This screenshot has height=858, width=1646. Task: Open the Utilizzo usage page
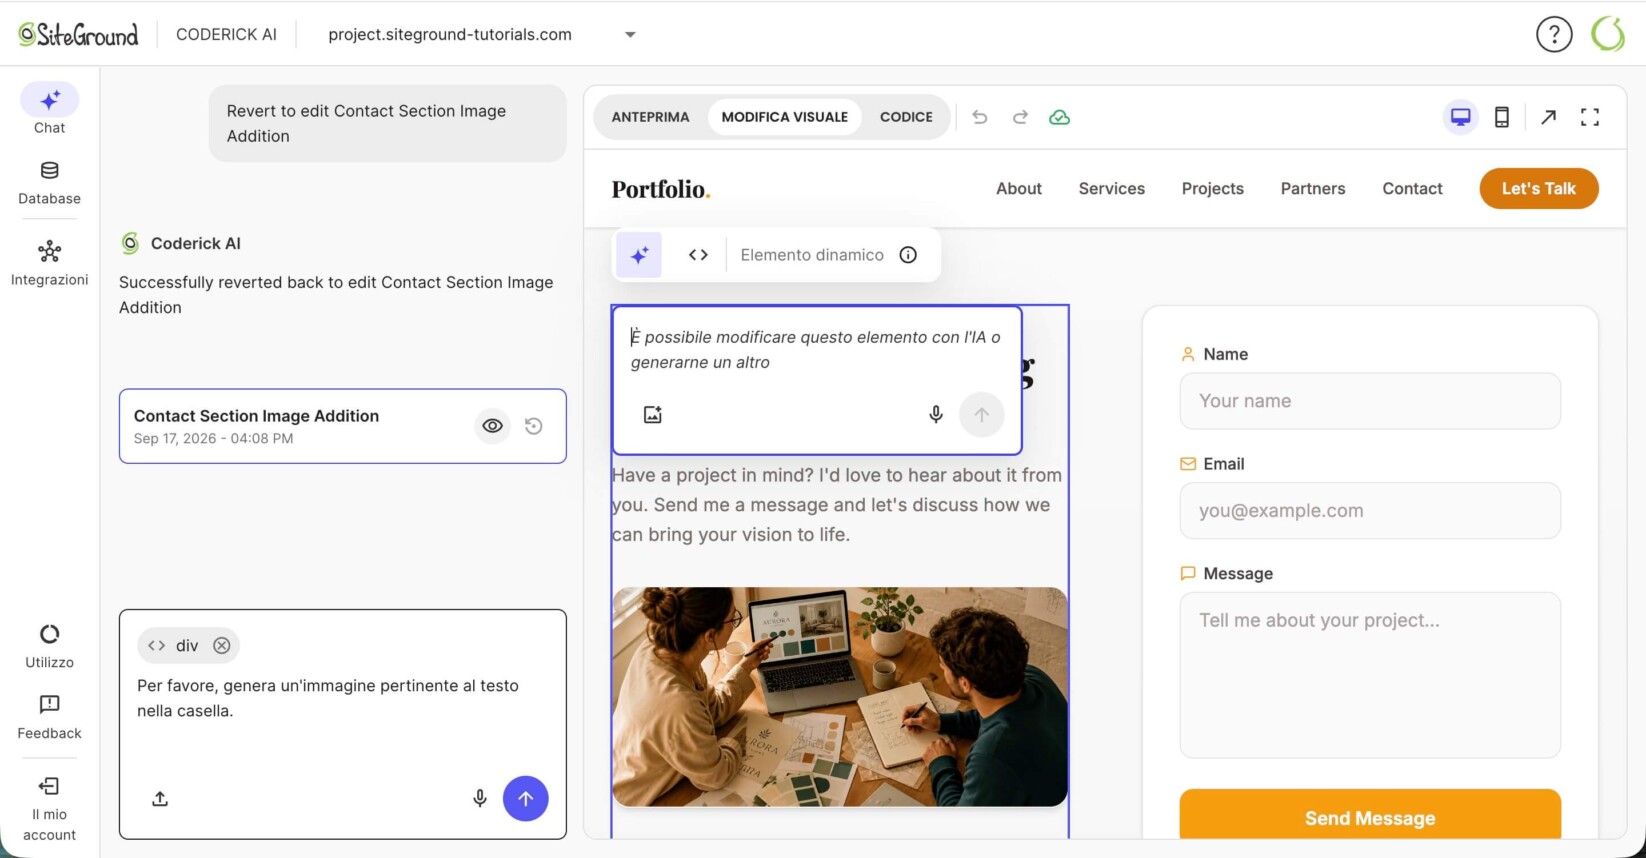point(49,646)
